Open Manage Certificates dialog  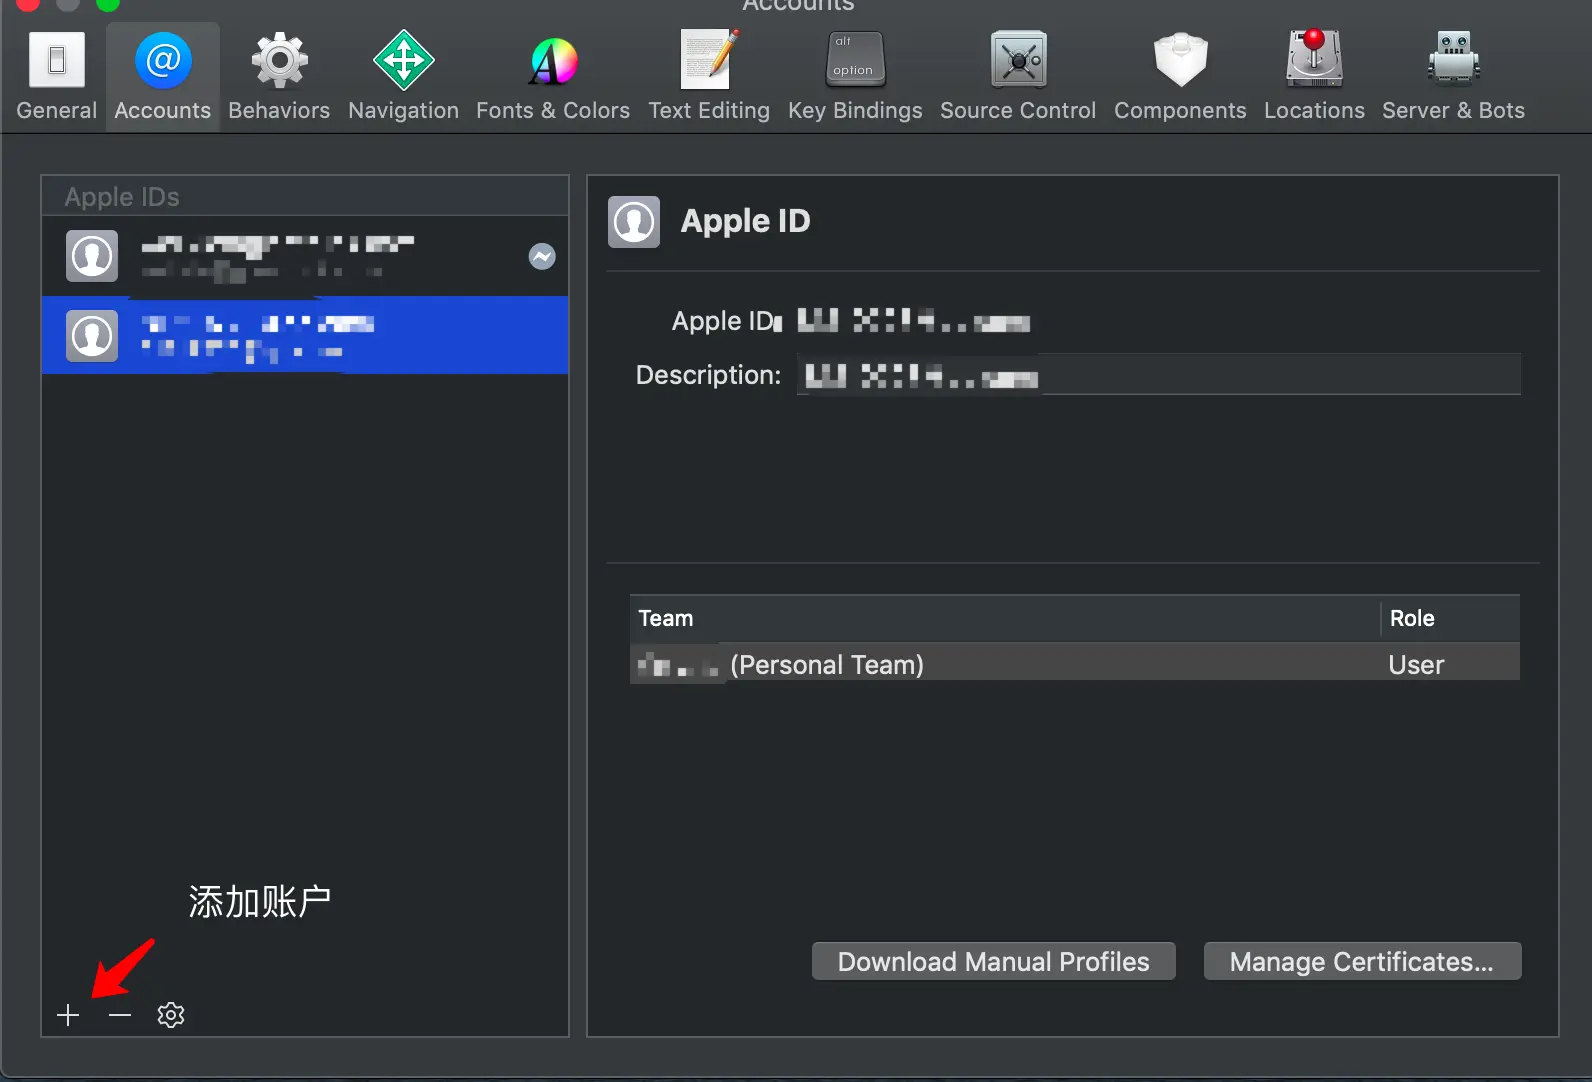tap(1362, 962)
